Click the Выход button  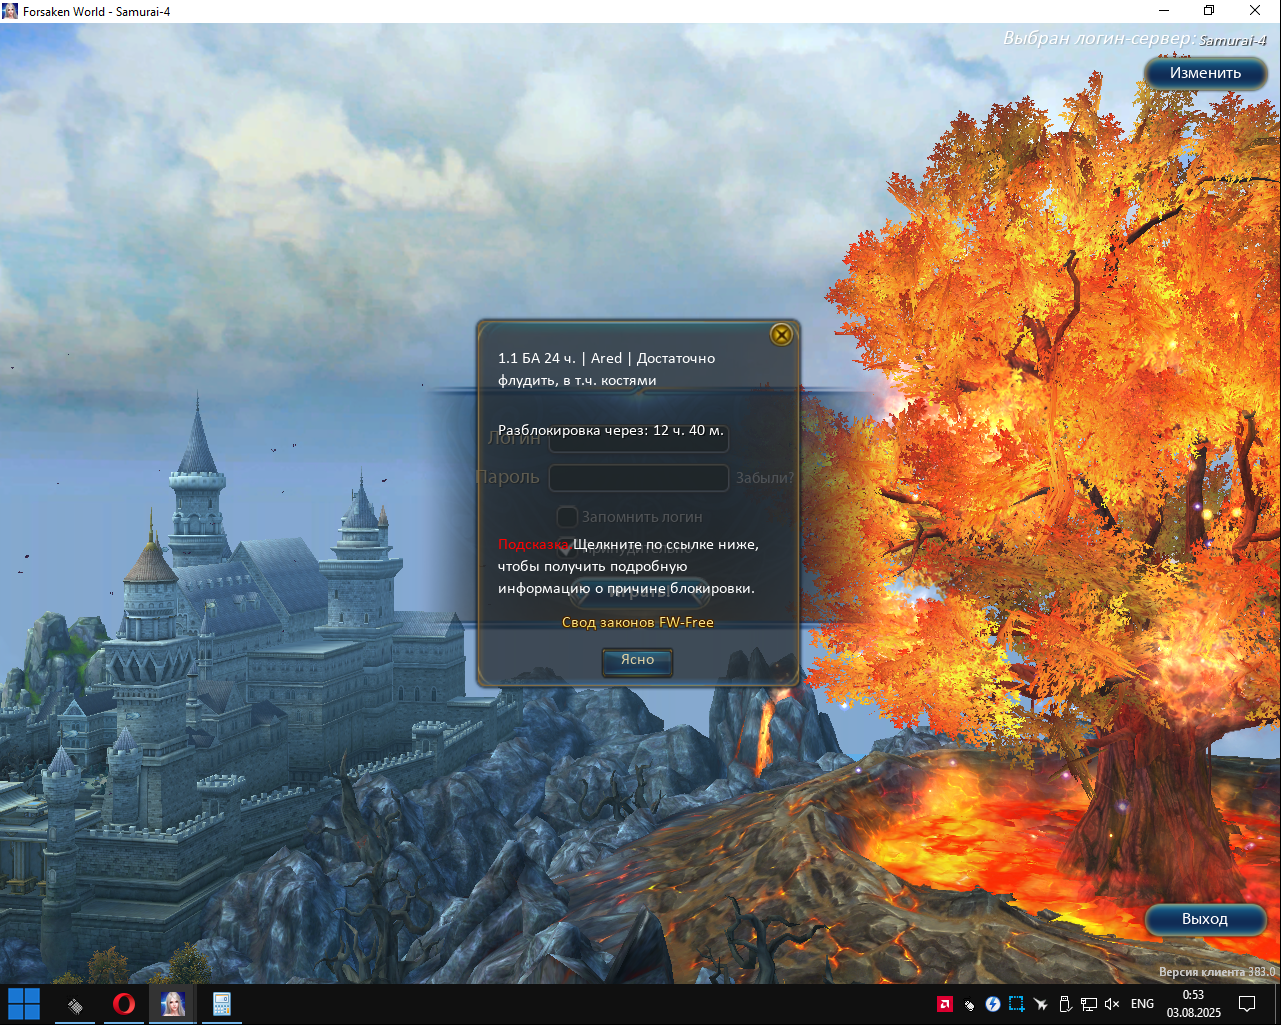1205,919
